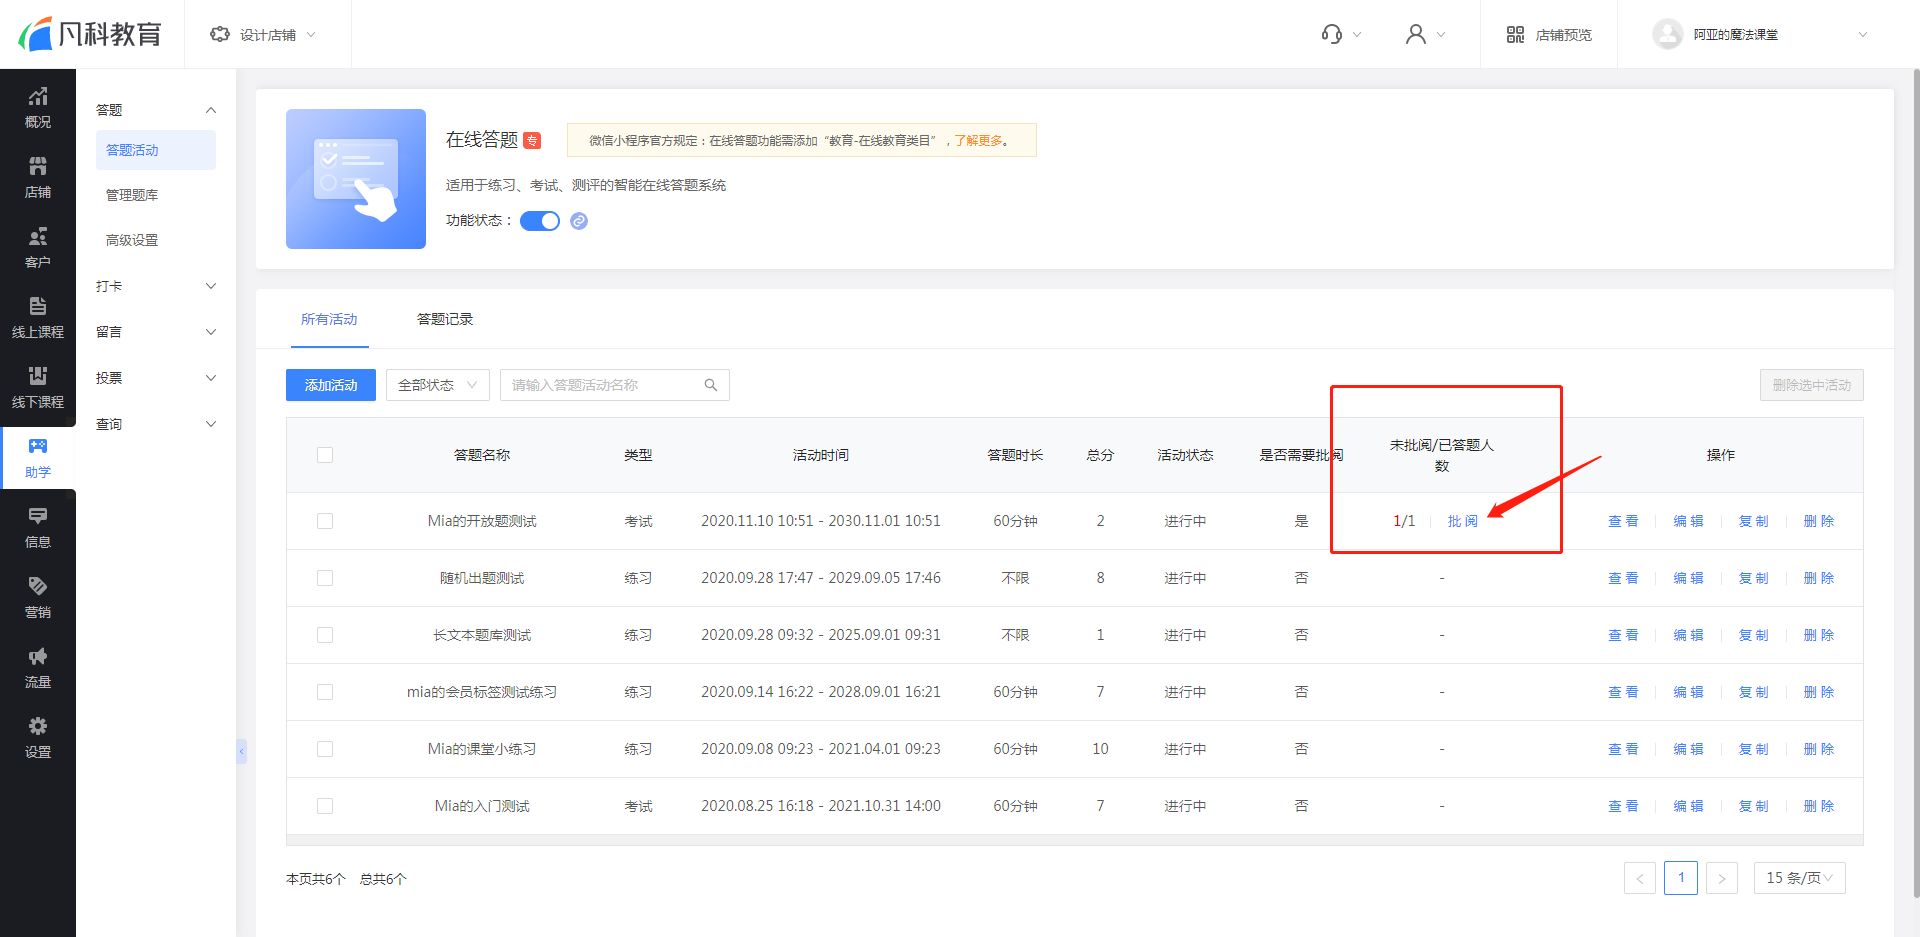The image size is (1920, 937).
Task: Collapse the secondary sidebar panel handle
Action: 241,751
